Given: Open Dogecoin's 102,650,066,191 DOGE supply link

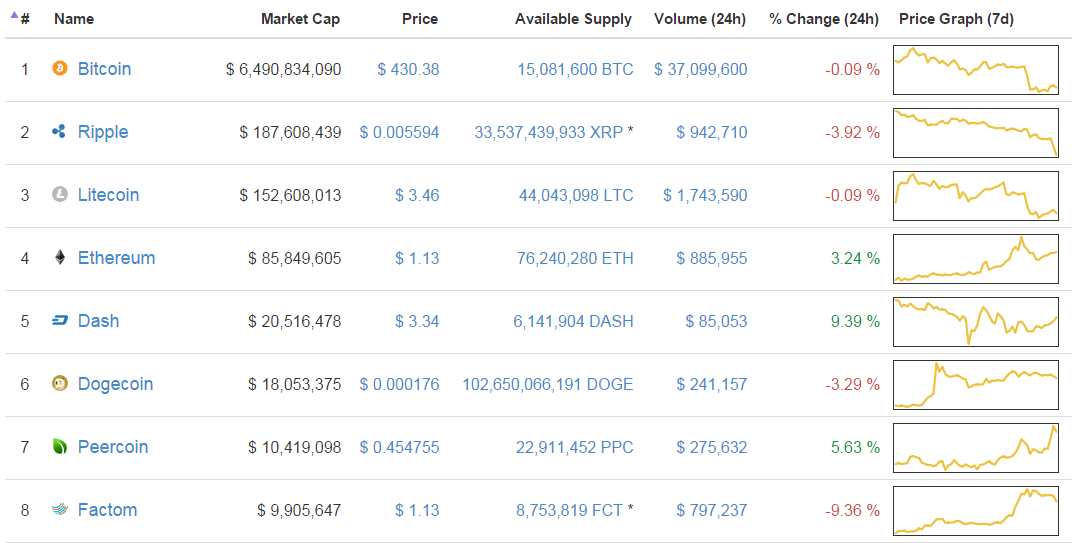Looking at the screenshot, I should 547,384.
